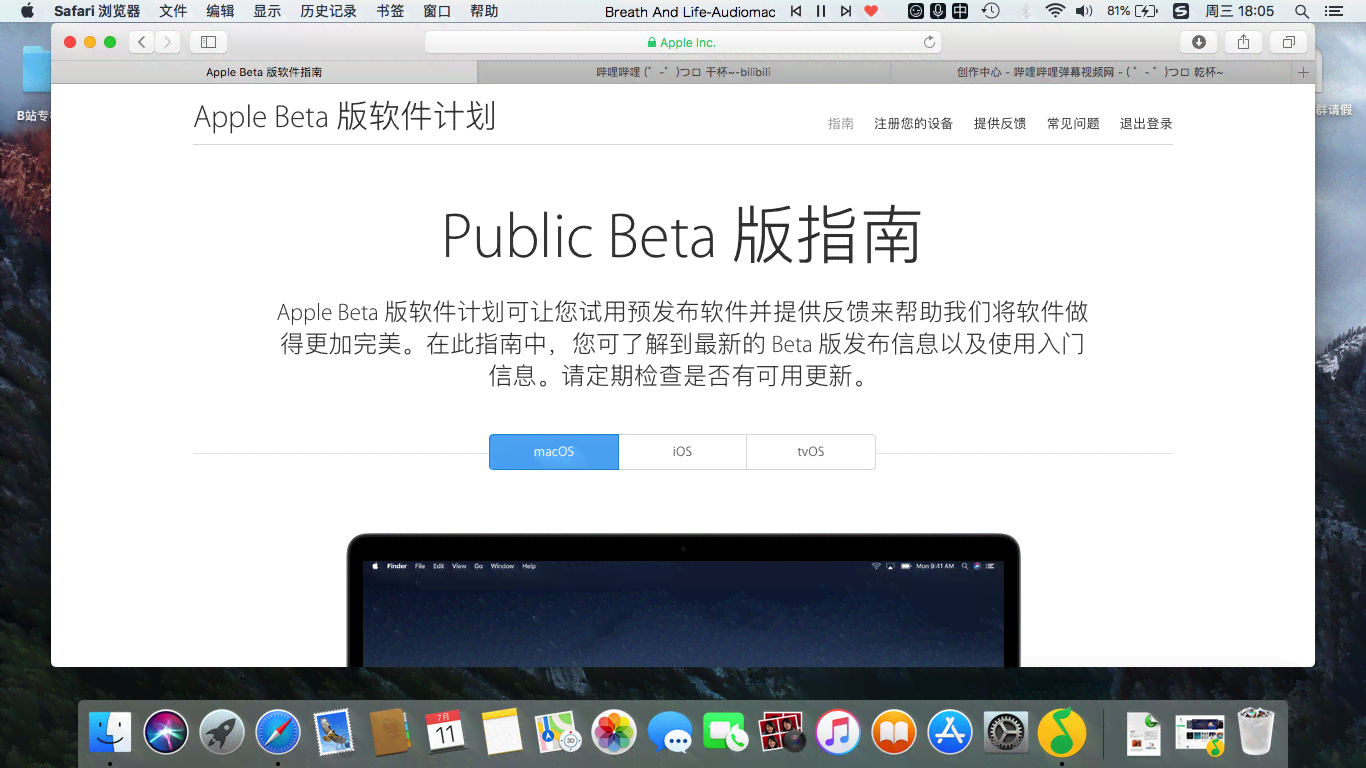Switch to the 创作中心 tab

(x=1090, y=72)
